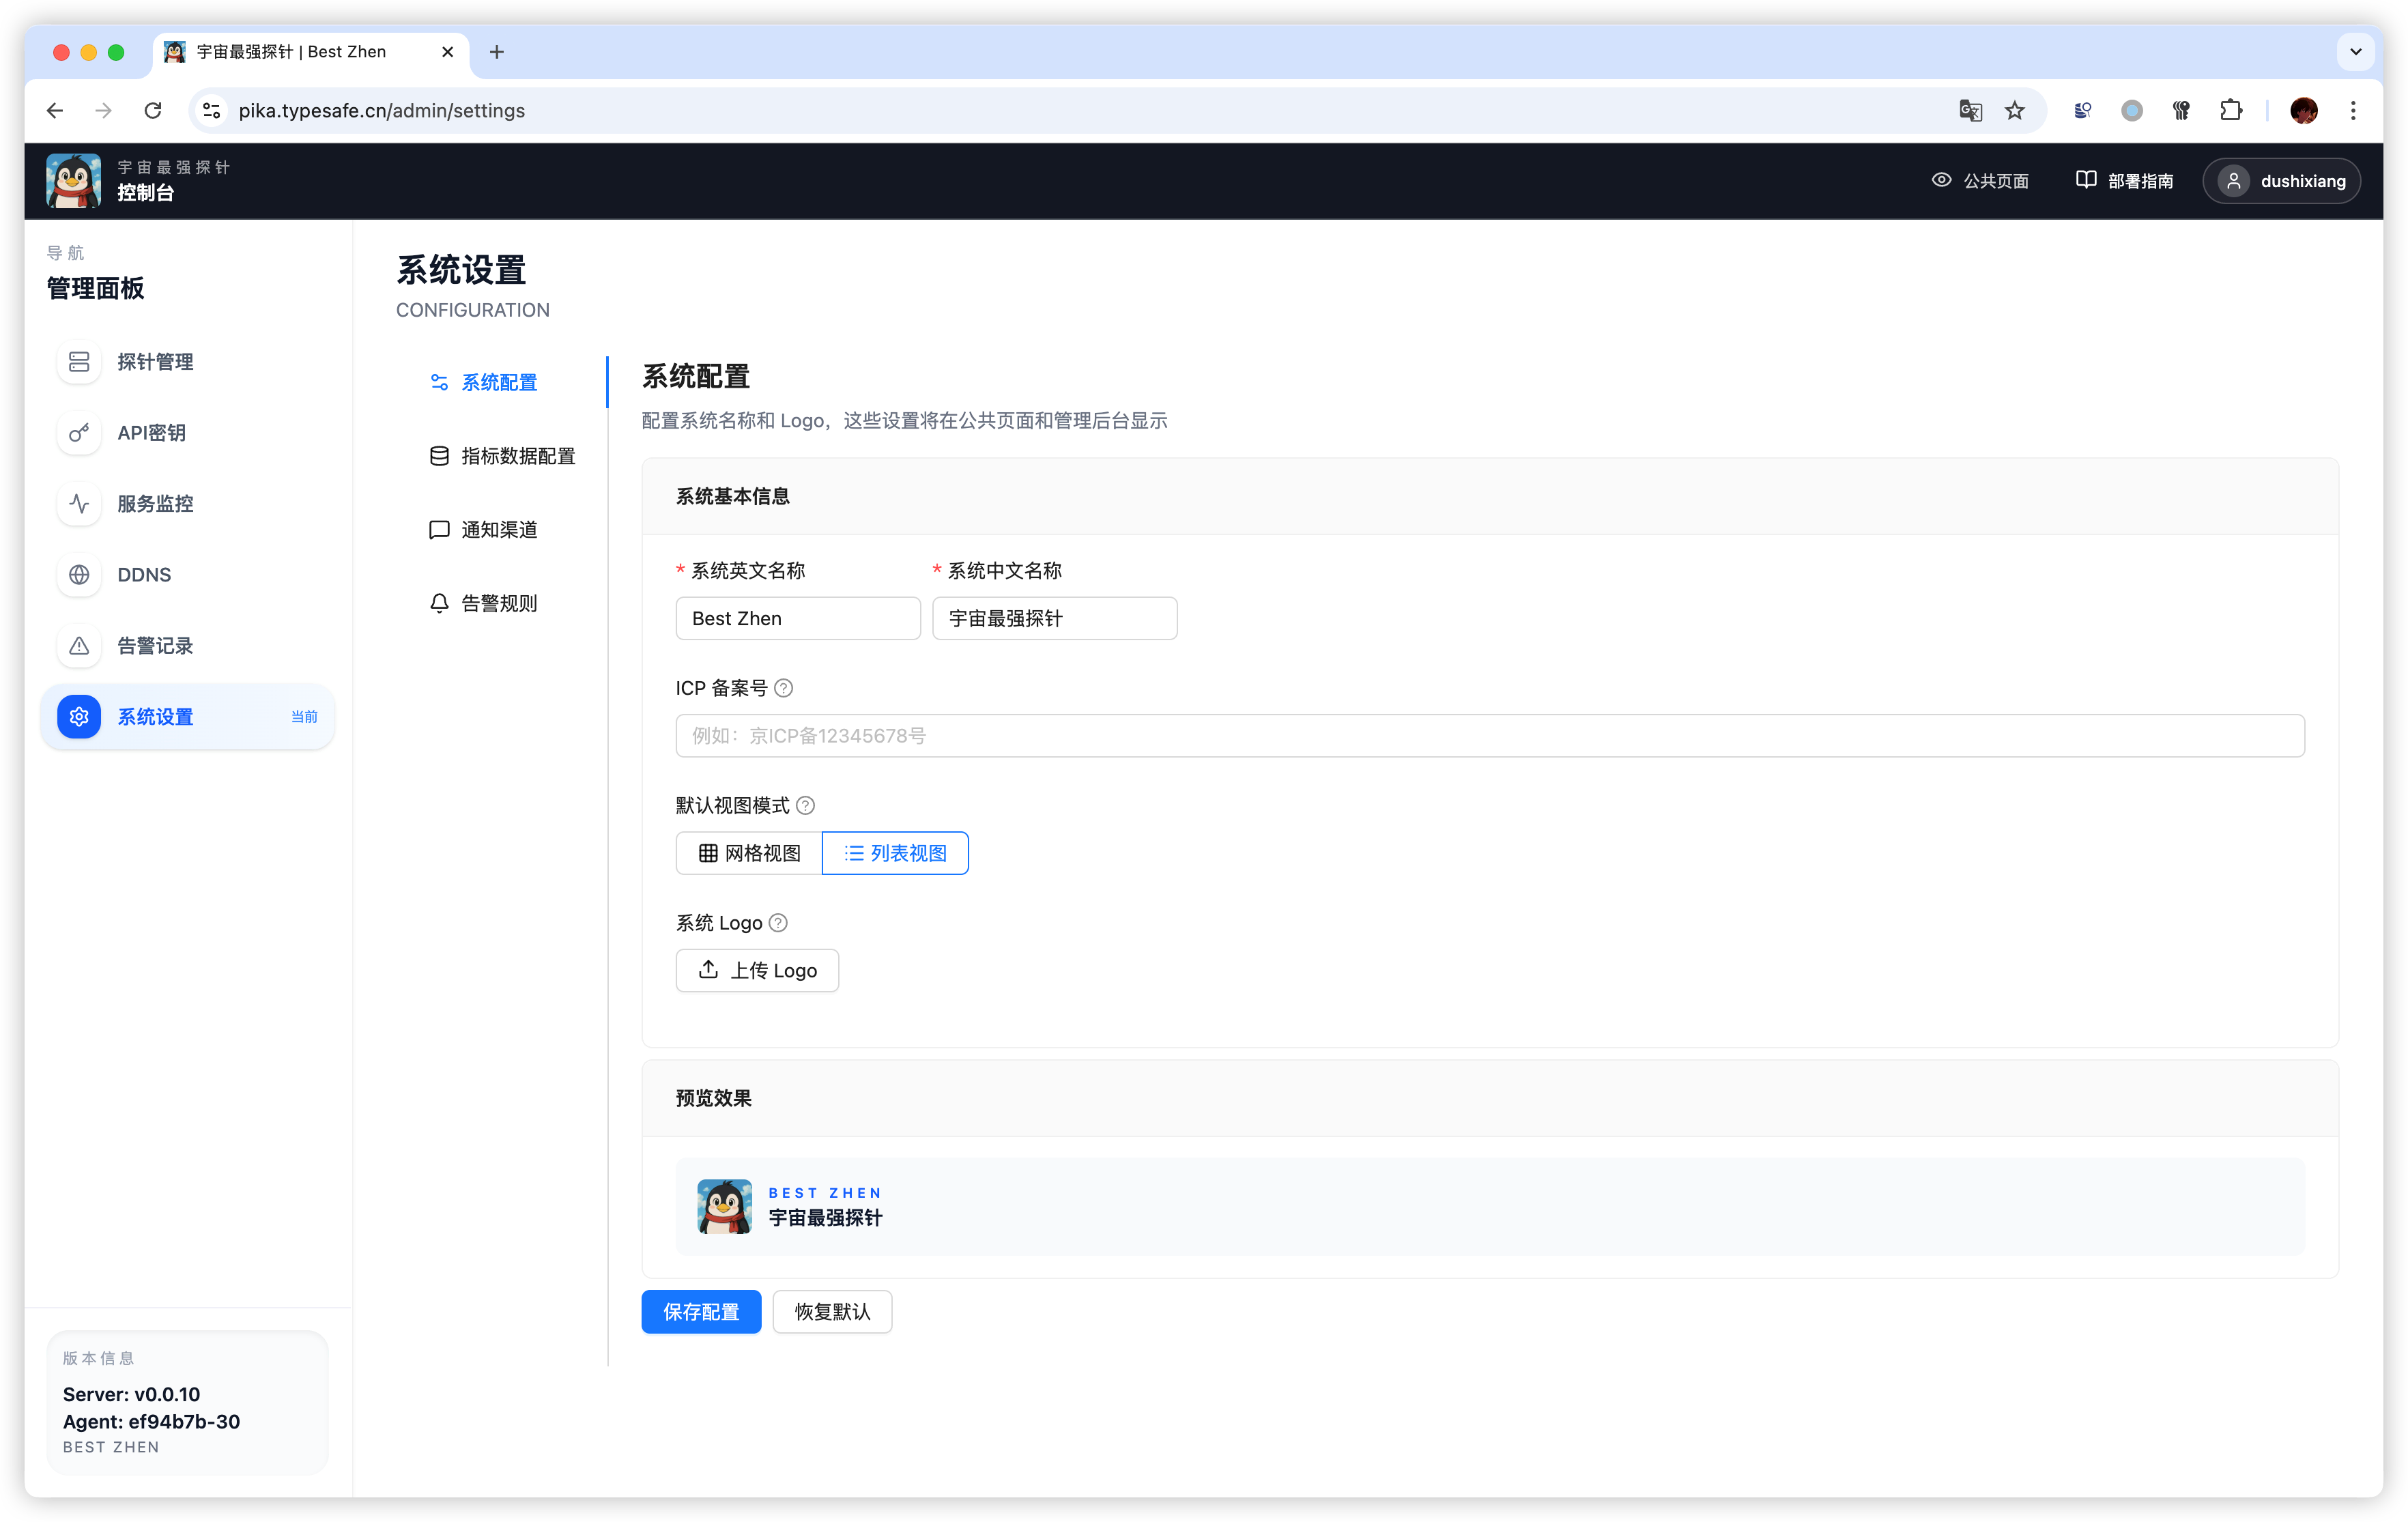Open 服务监控 in the sidebar
2408x1522 pixels.
click(x=187, y=504)
